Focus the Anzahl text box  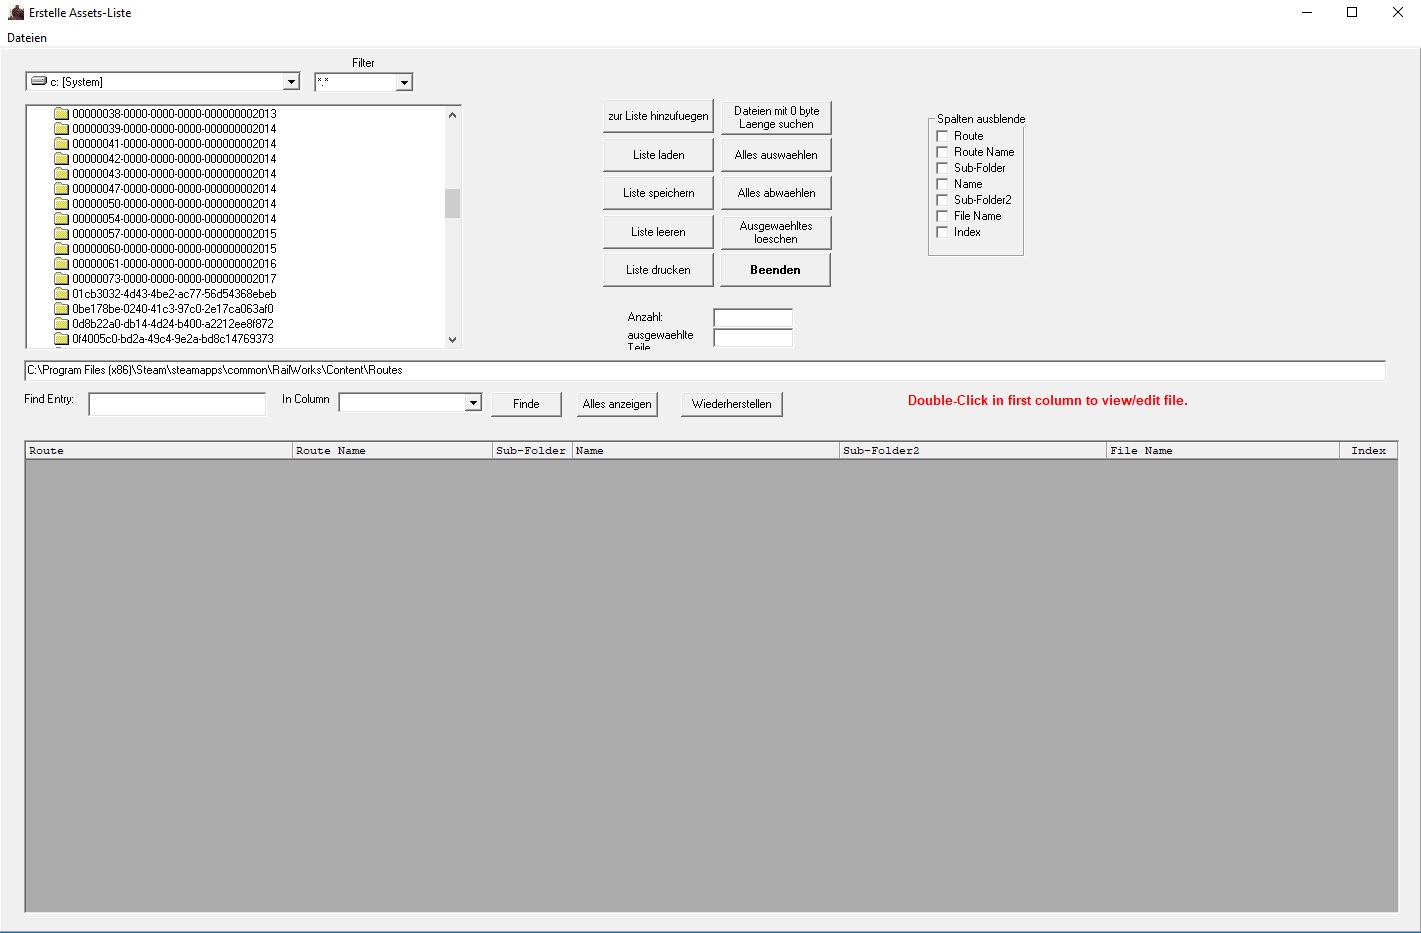(x=753, y=318)
